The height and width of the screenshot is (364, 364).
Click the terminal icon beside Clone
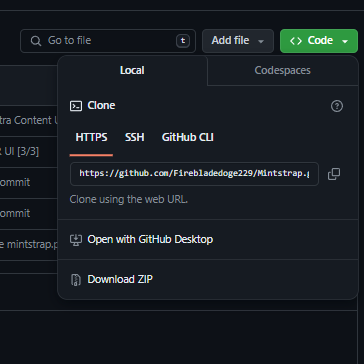point(76,106)
